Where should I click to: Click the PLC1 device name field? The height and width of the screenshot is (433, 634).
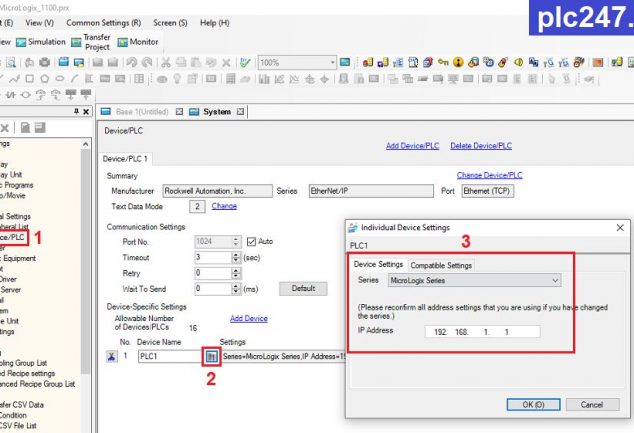(170, 356)
